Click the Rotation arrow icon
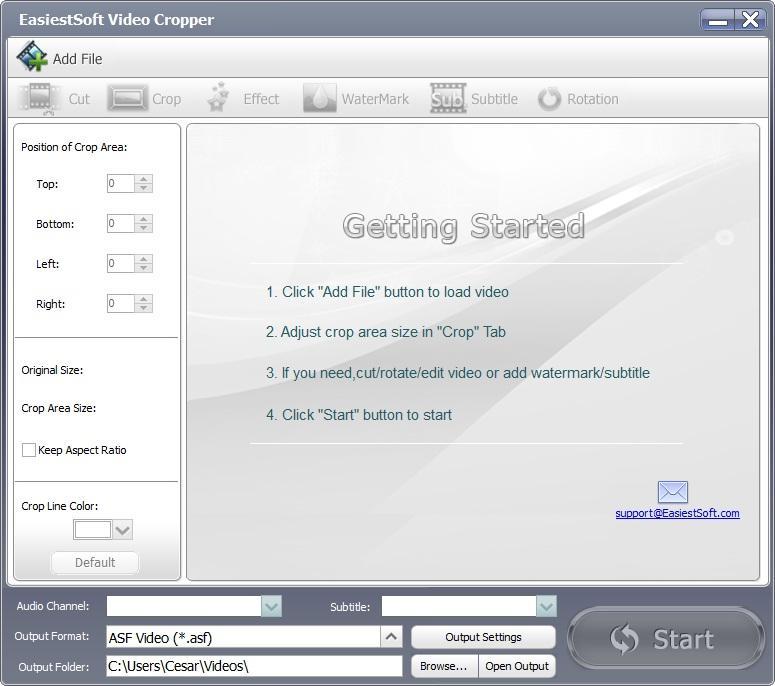775x686 pixels. click(550, 98)
